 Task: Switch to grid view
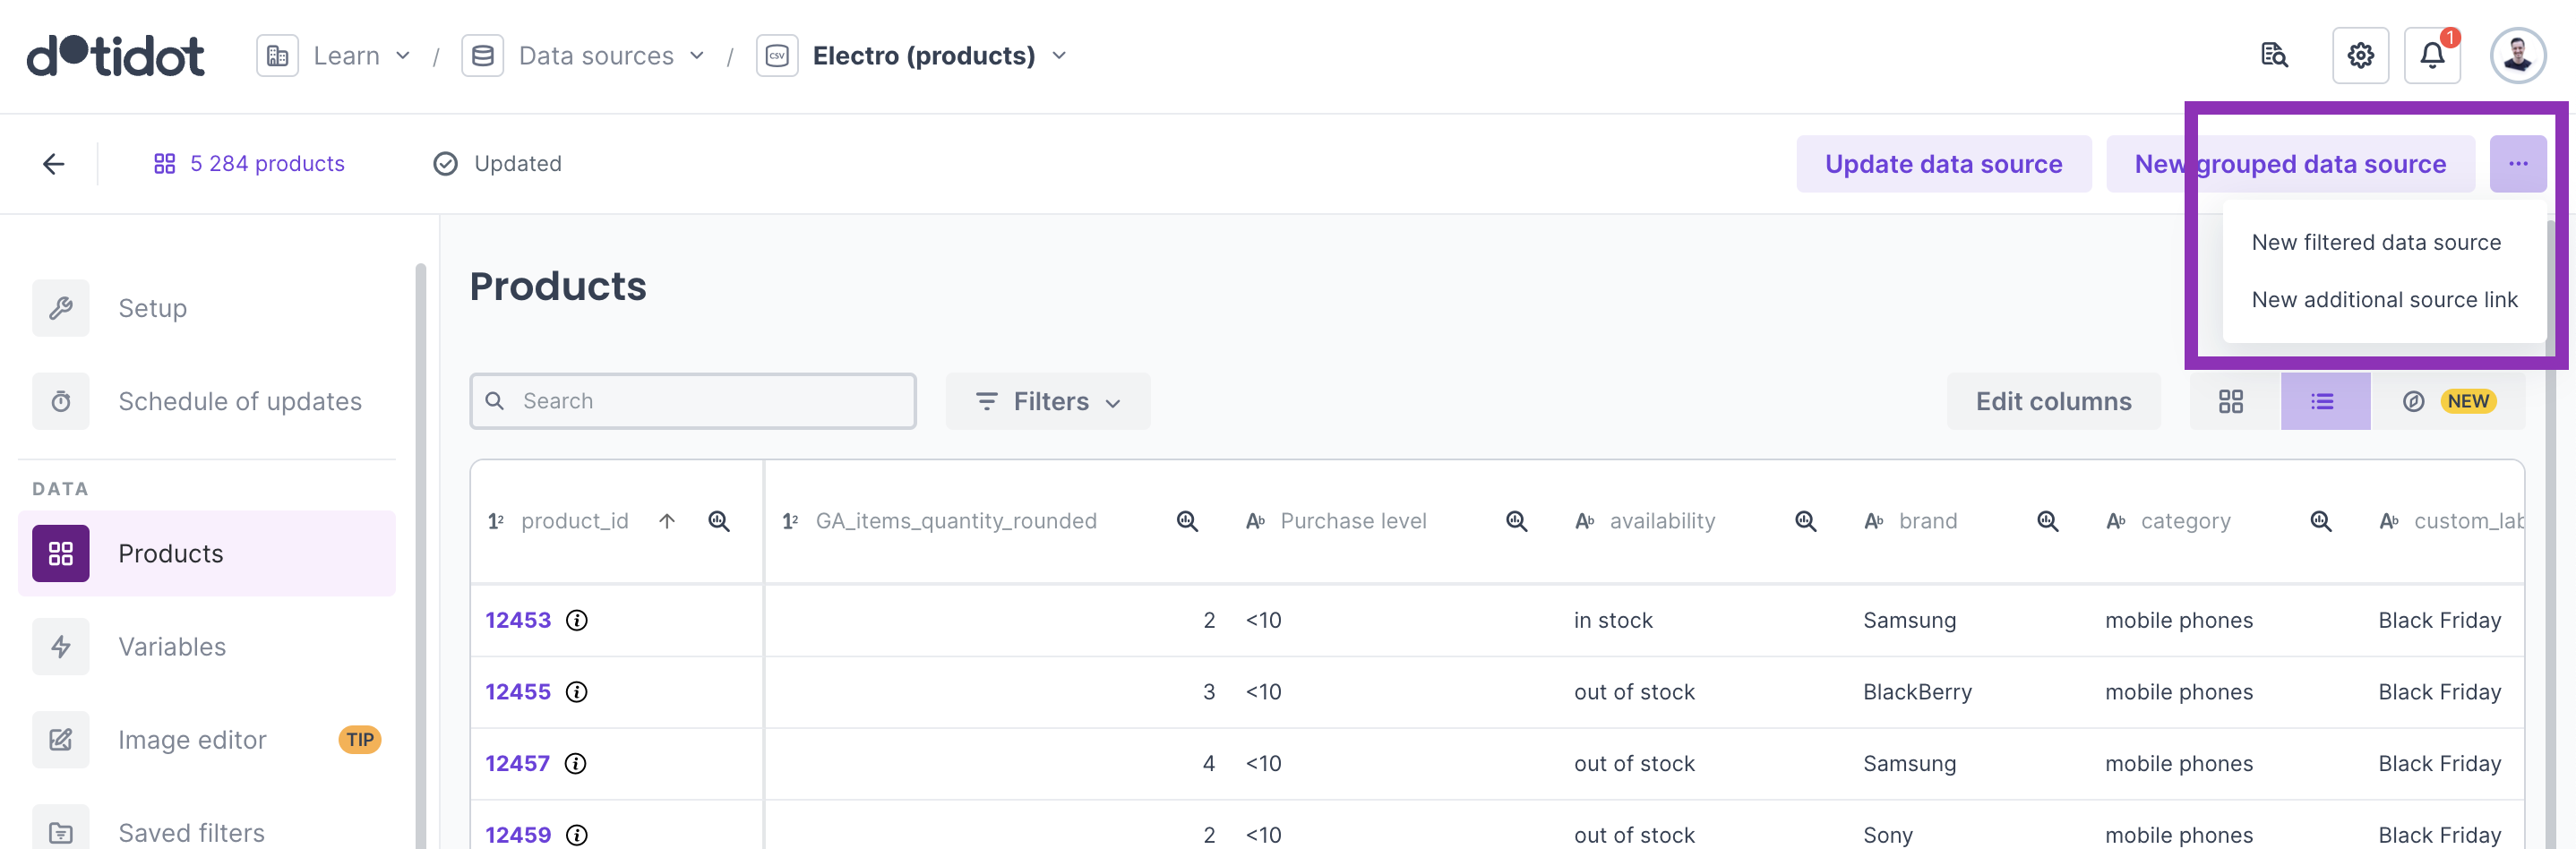(x=2231, y=402)
